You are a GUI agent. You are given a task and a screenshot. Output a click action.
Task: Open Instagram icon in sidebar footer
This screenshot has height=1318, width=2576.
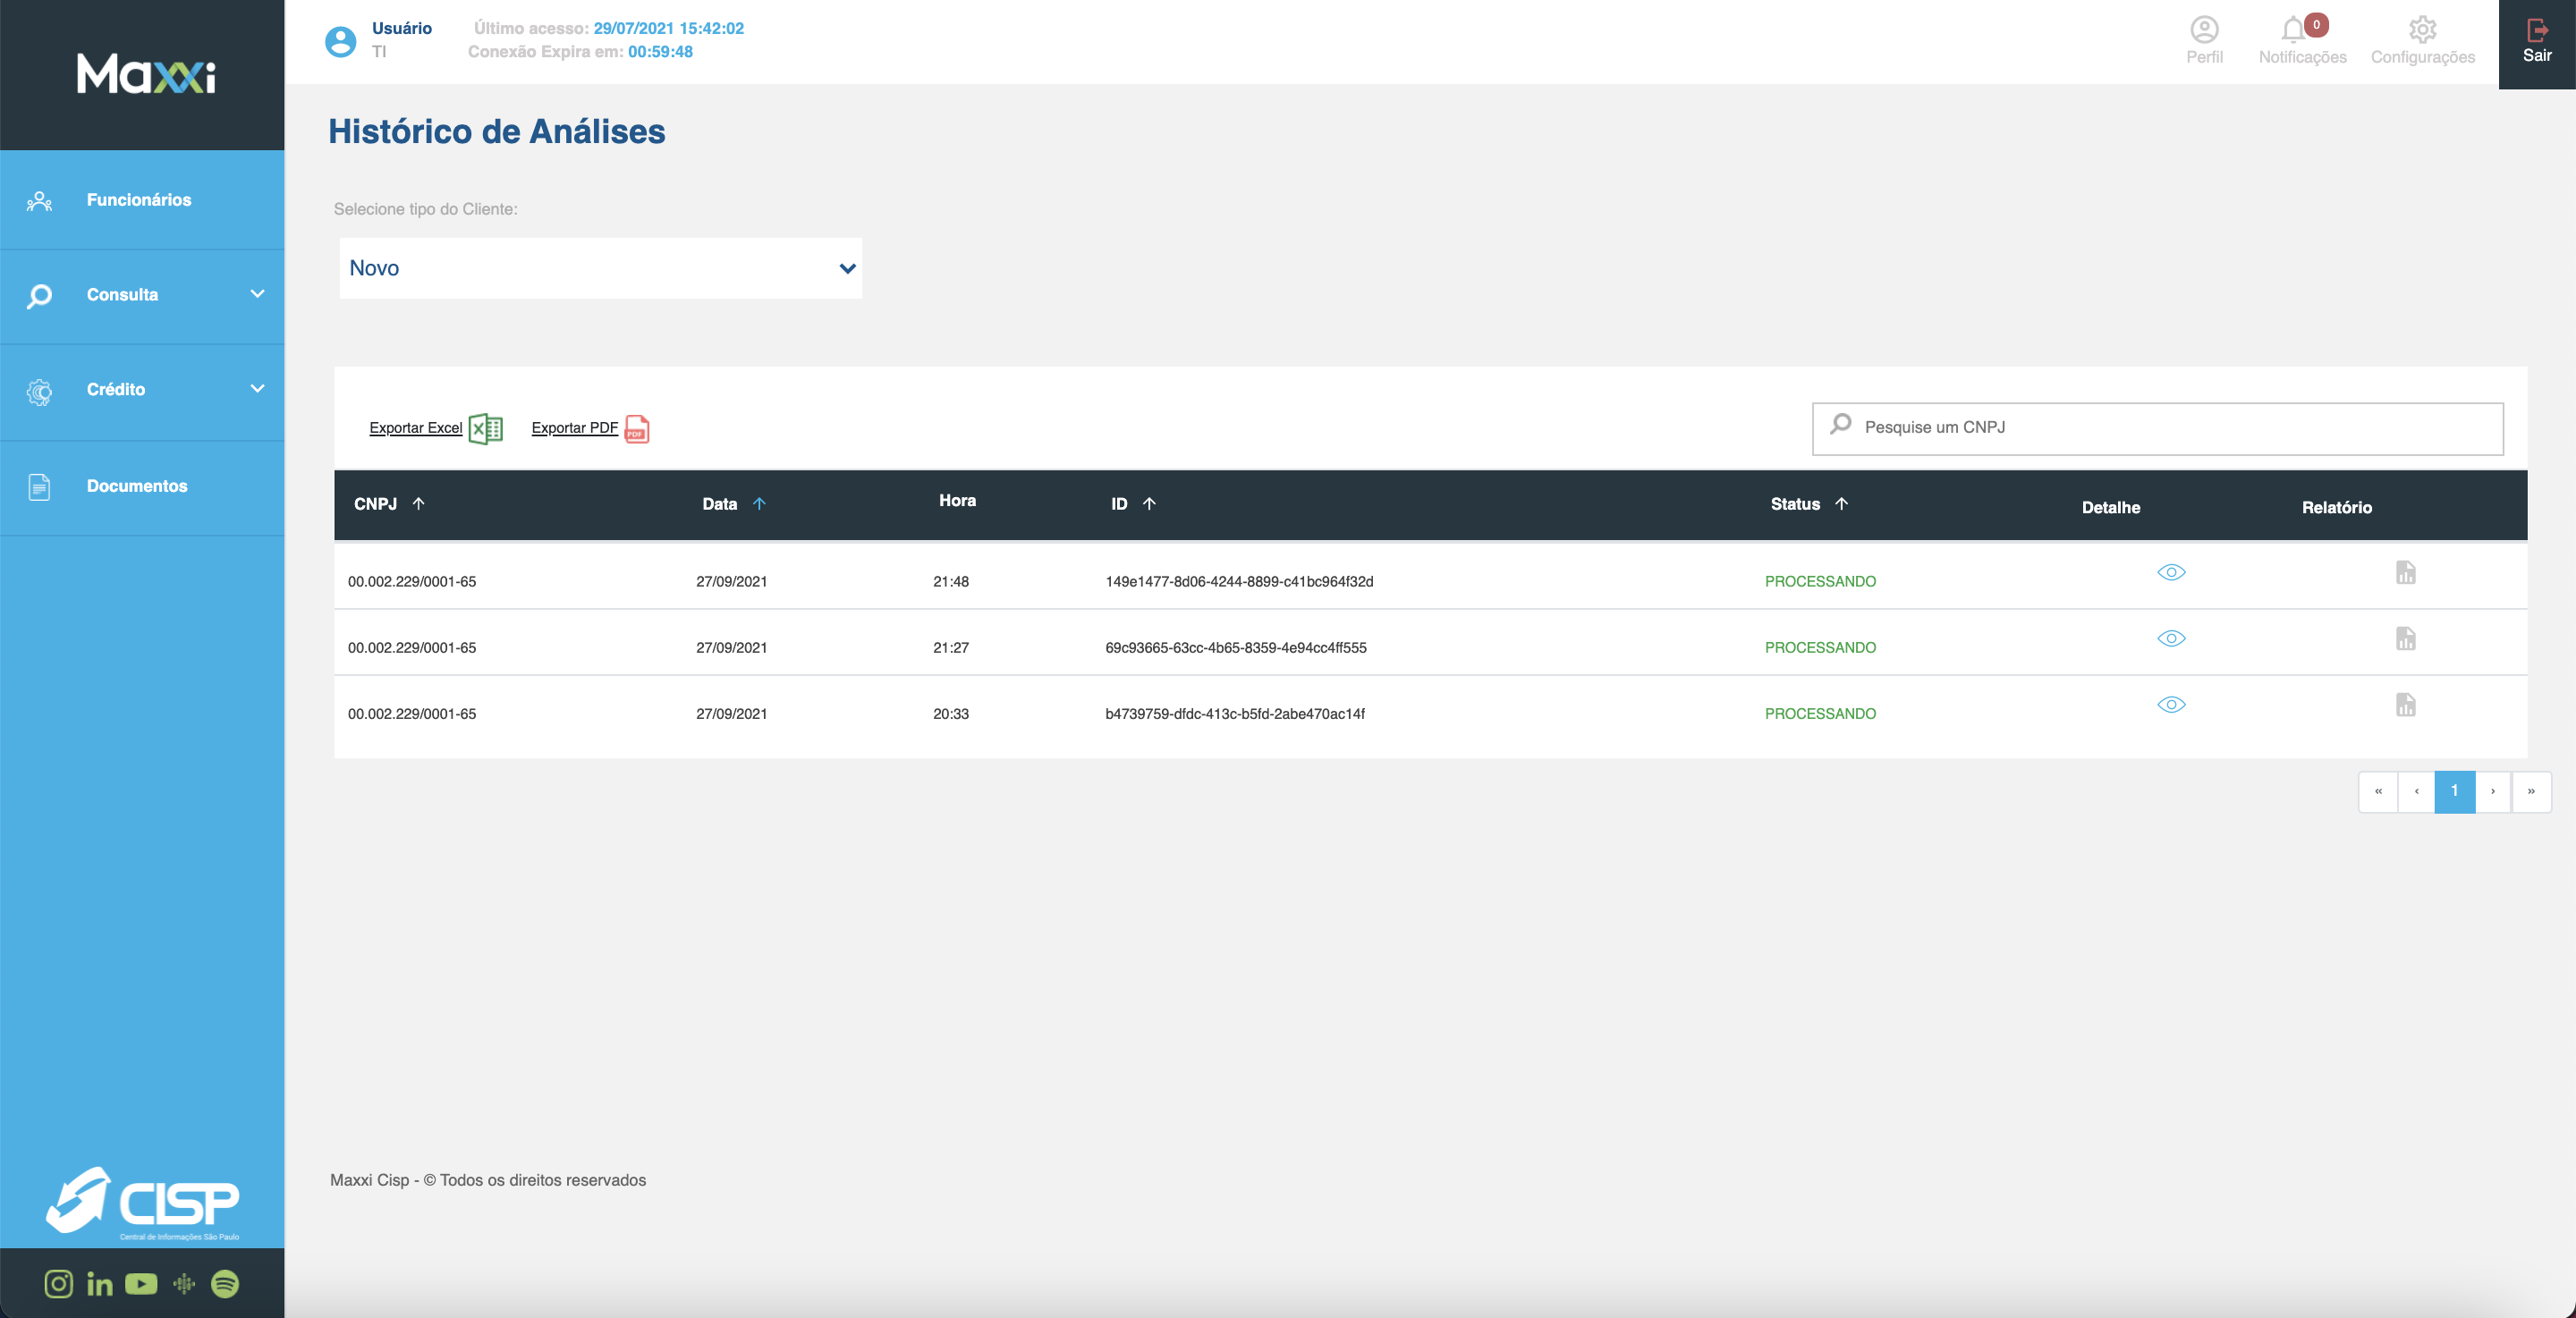click(x=59, y=1283)
